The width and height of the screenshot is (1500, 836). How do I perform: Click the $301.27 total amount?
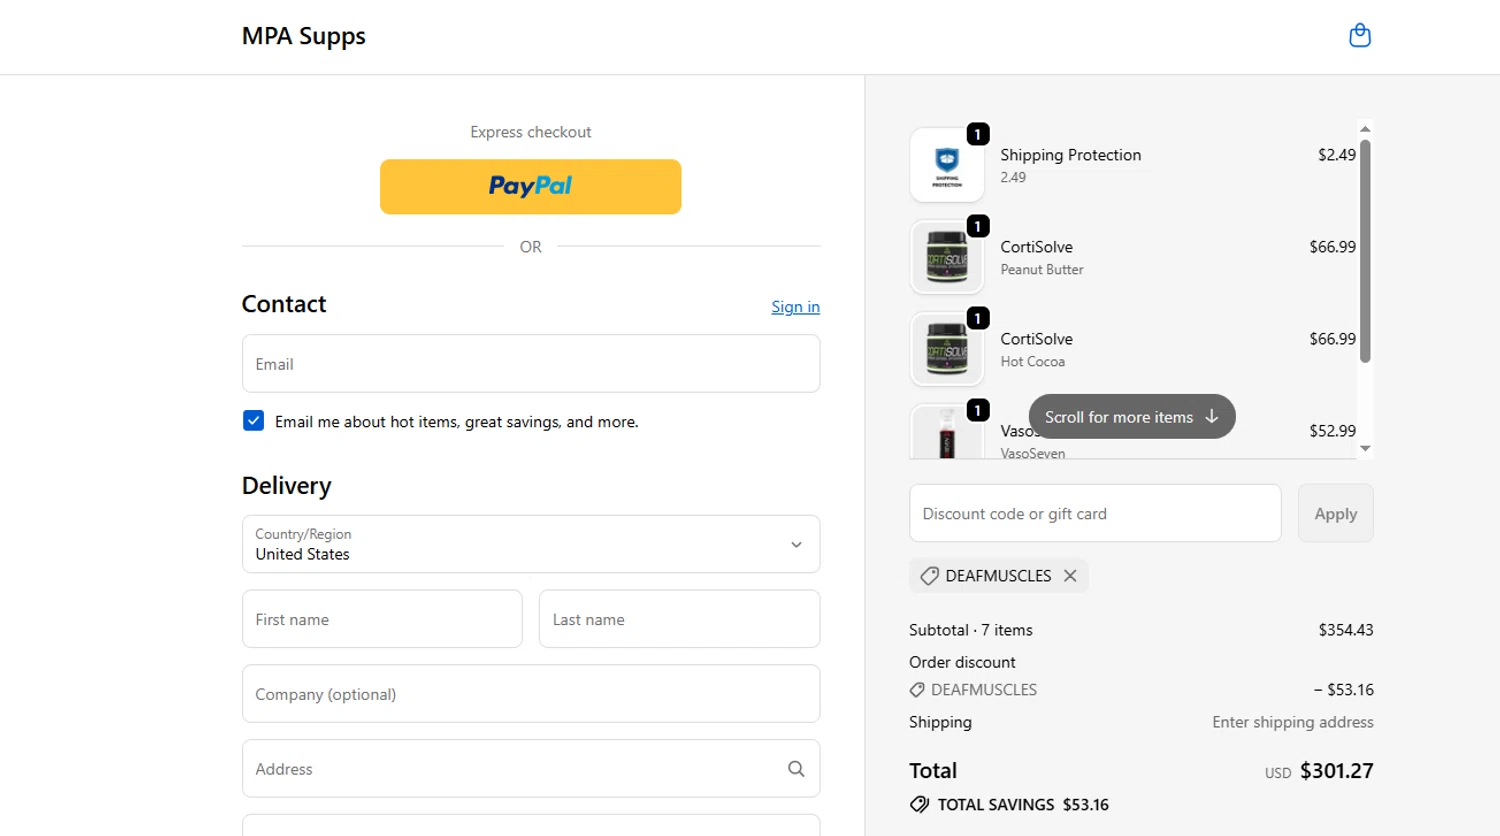click(x=1337, y=771)
